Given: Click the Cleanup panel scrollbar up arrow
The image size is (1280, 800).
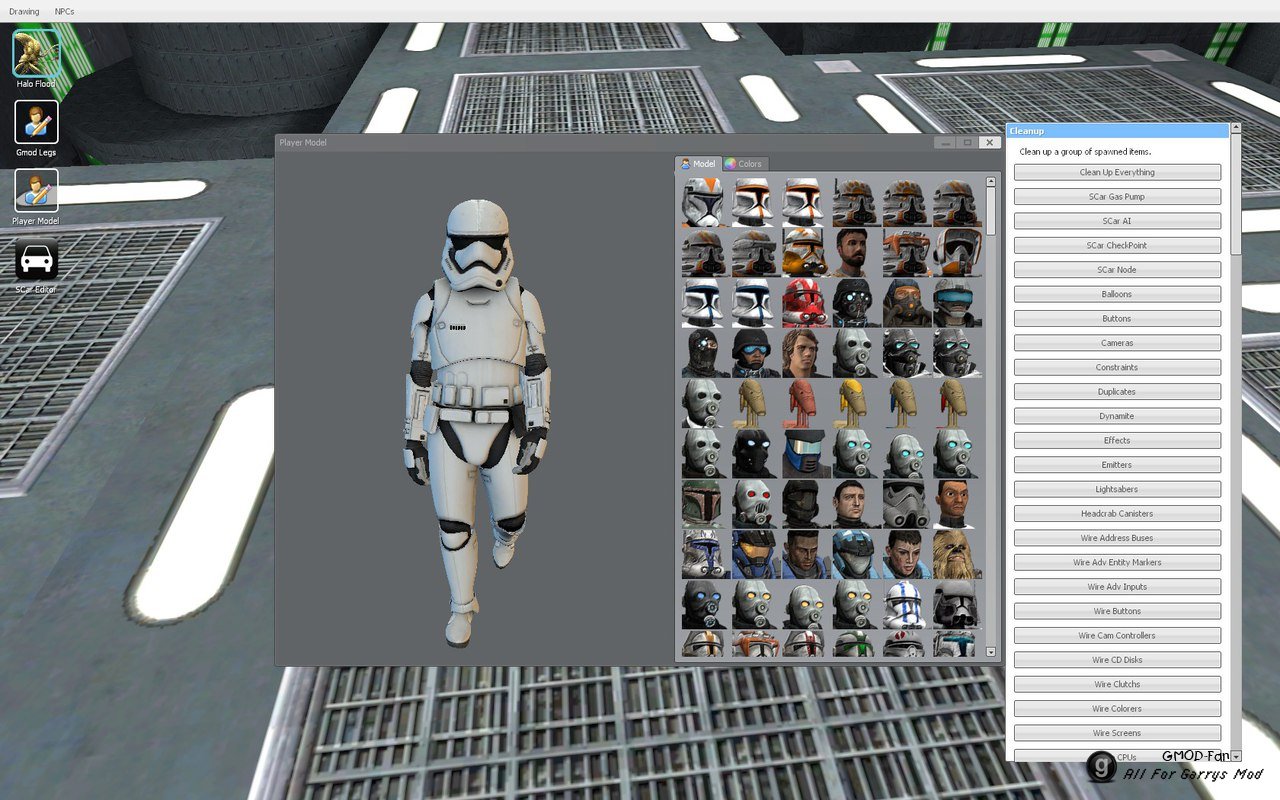Looking at the screenshot, I should (1236, 128).
